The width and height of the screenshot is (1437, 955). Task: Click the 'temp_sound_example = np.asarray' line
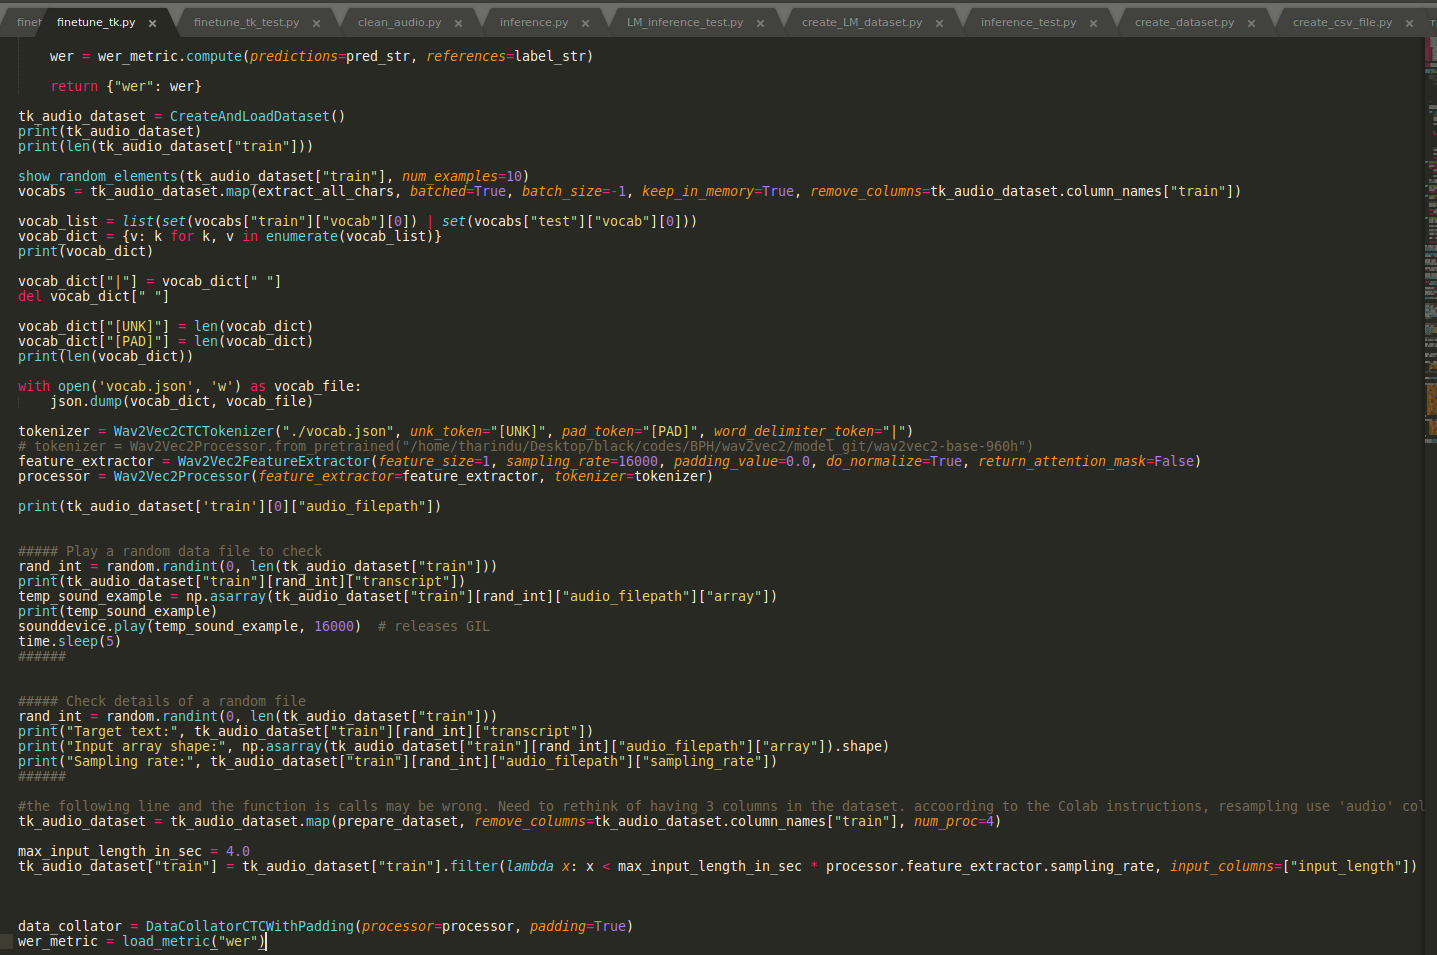[397, 597]
